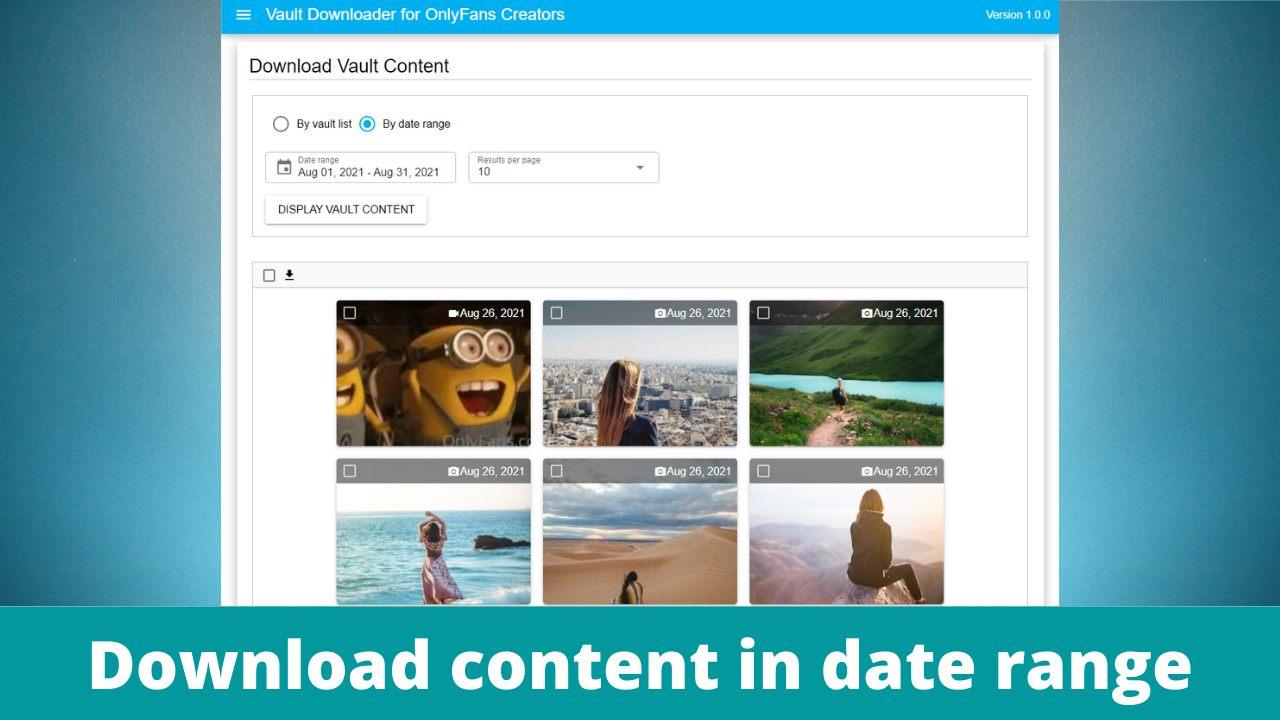Open the Results per page dropdown
The width and height of the screenshot is (1280, 720).
[563, 167]
